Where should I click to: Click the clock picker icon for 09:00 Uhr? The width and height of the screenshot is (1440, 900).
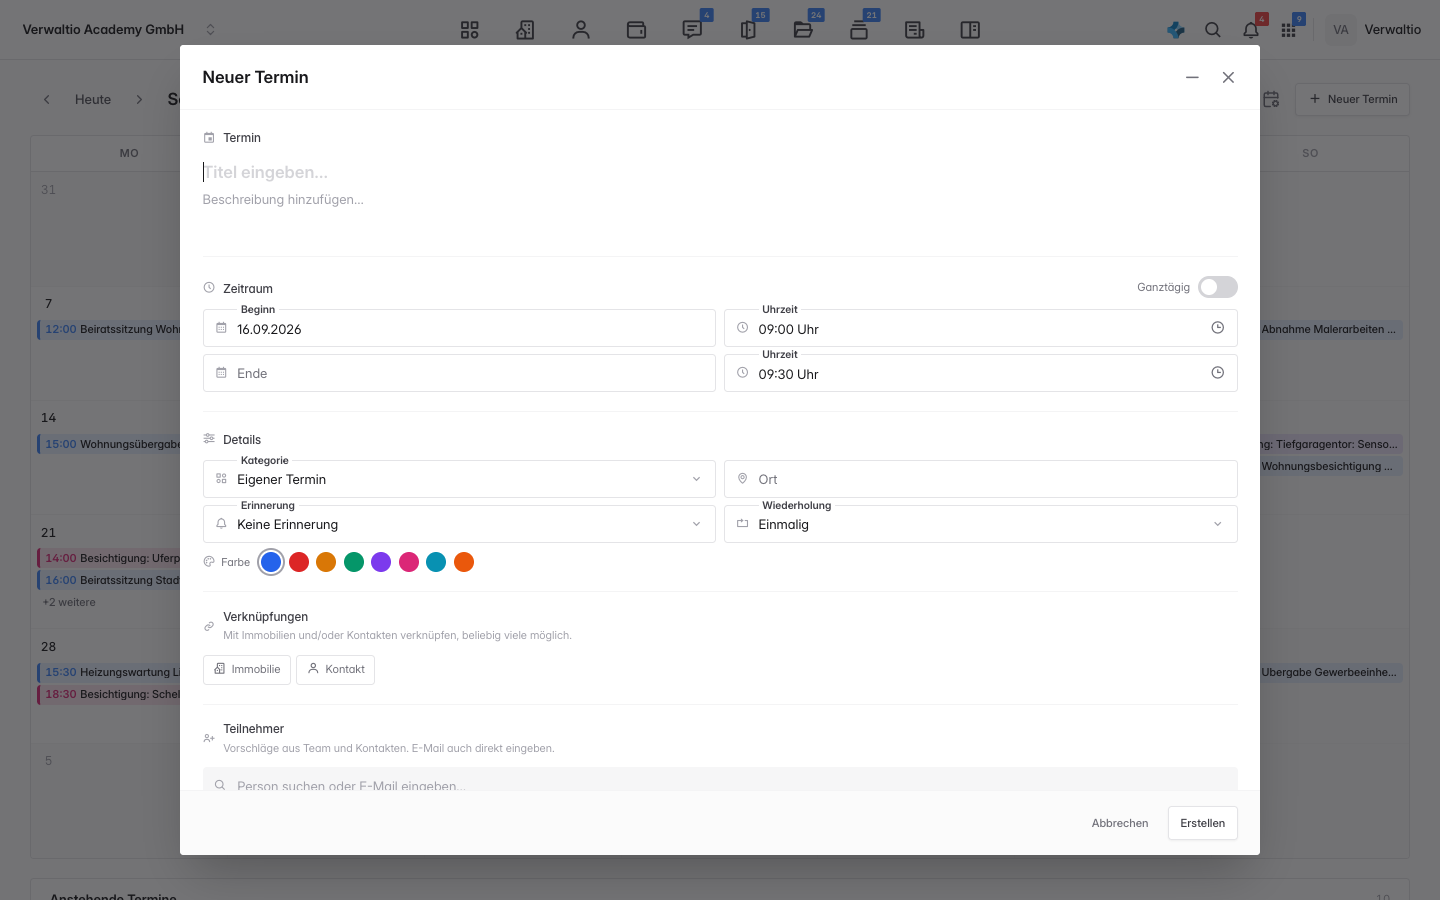(1218, 328)
